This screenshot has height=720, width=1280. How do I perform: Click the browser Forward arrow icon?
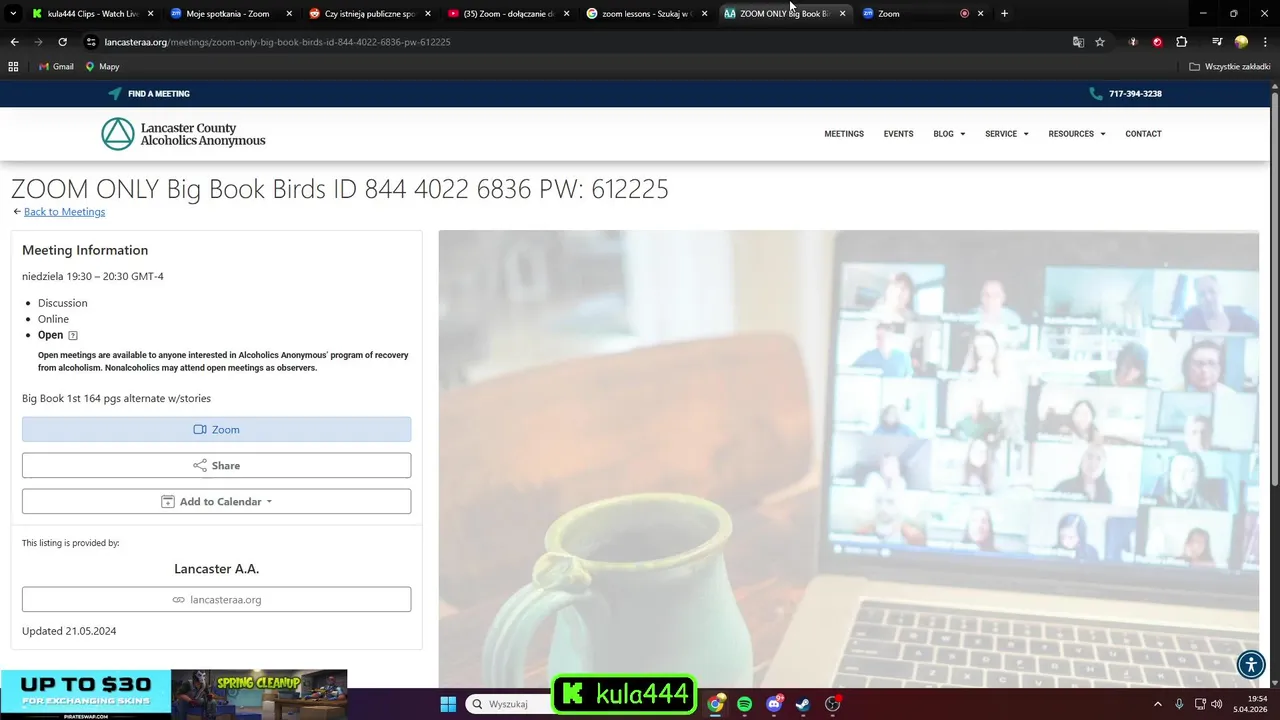38,42
